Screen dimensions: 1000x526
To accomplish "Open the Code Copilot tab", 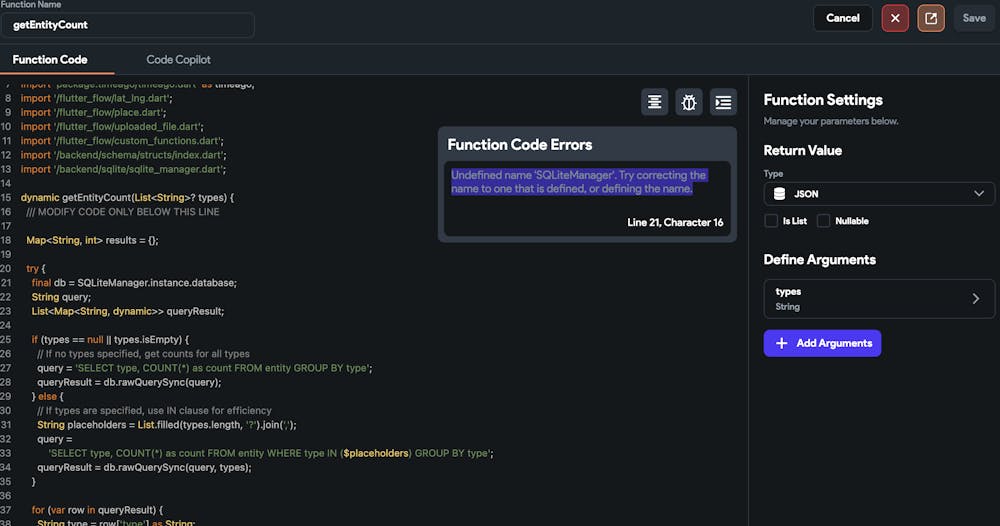I will (178, 60).
